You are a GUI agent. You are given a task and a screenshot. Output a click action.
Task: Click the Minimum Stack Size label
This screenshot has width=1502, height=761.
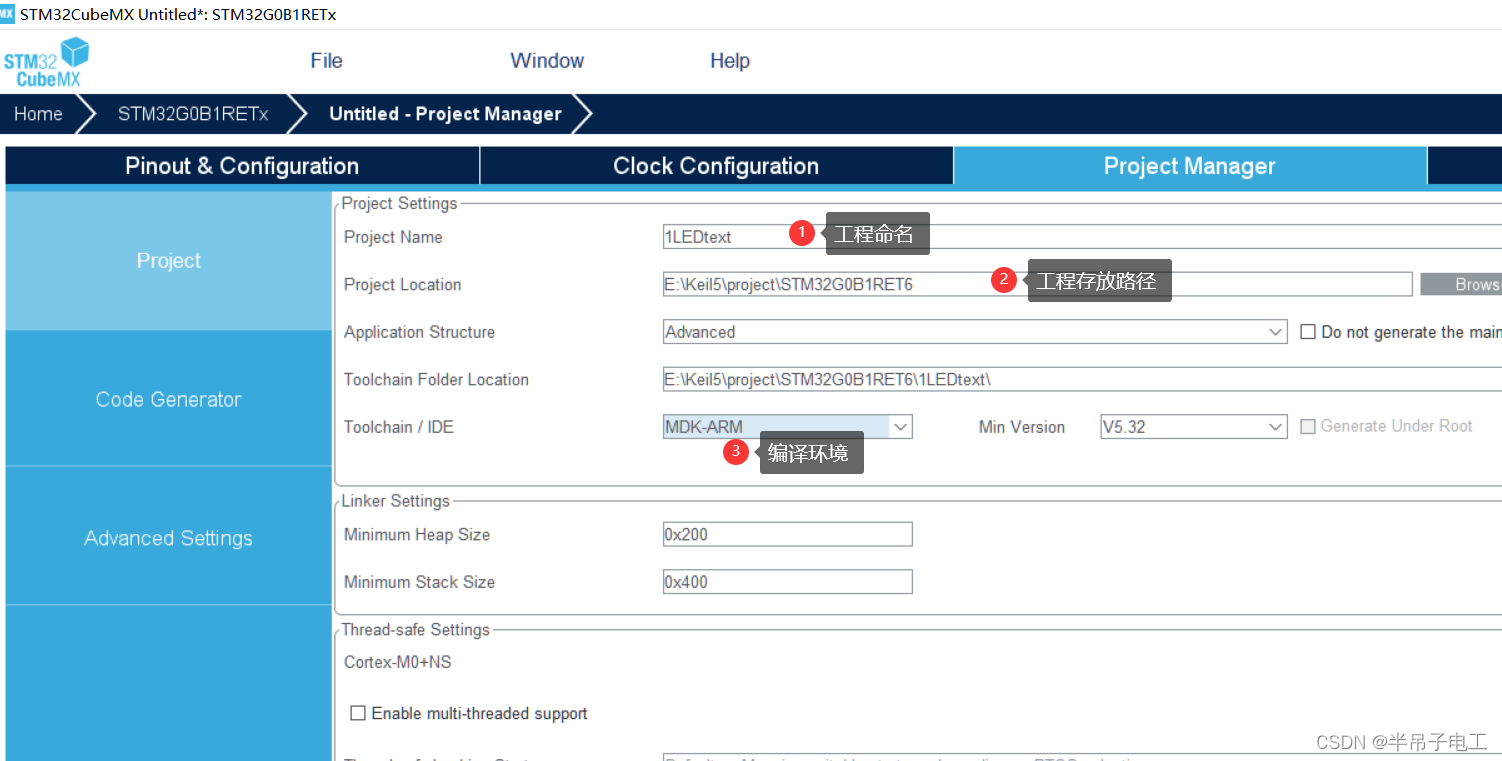pos(419,582)
